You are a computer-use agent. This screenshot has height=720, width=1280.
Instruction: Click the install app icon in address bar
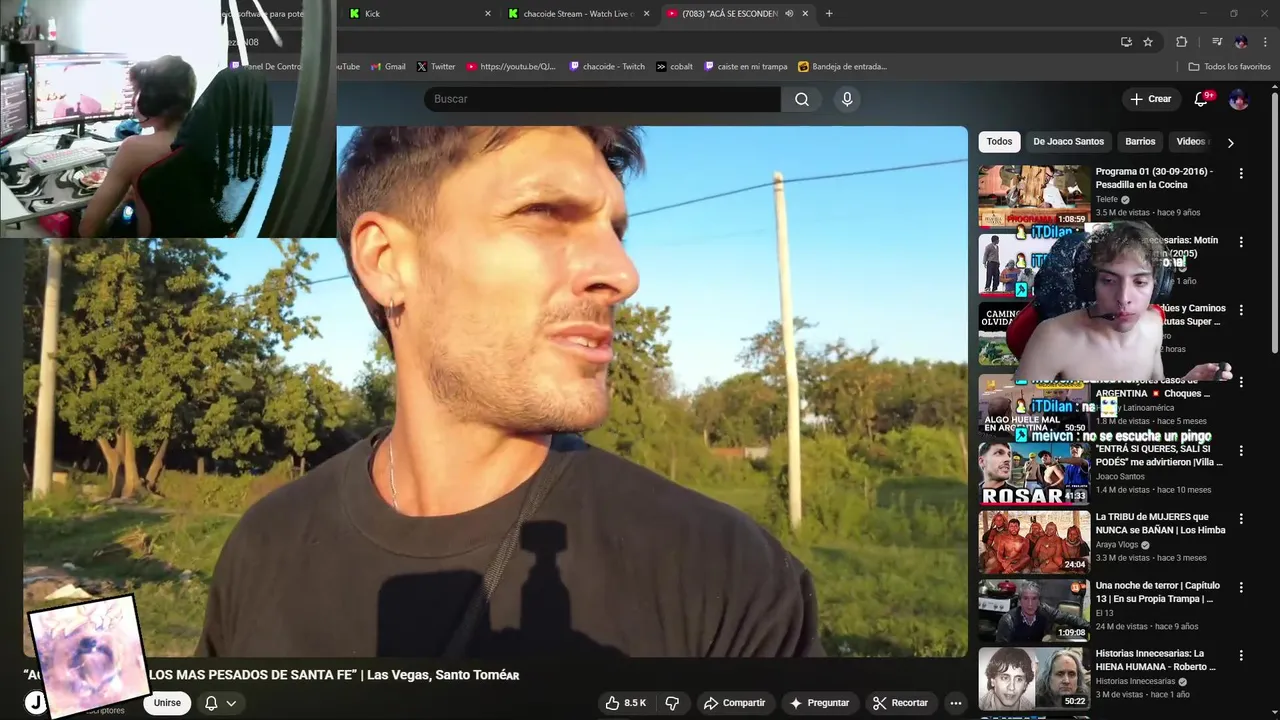[x=1126, y=42]
